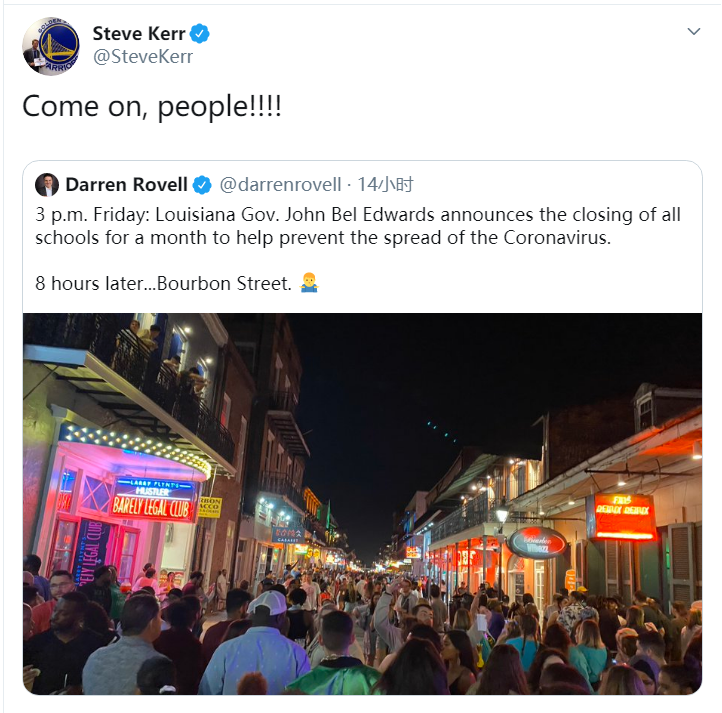The width and height of the screenshot is (722, 713).
Task: Visit the @SteveKerr handle
Action: 143,57
